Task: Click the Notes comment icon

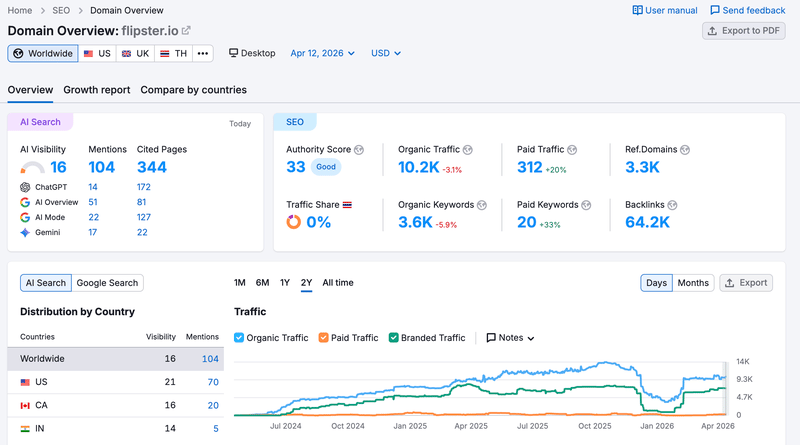Action: coord(491,338)
